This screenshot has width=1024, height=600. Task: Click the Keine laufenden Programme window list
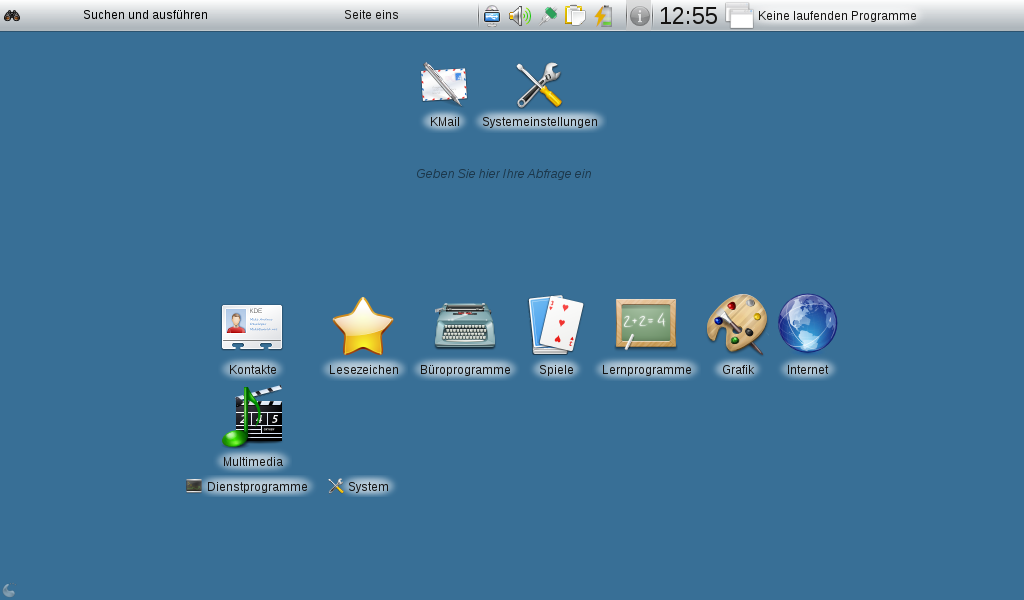(x=822, y=15)
